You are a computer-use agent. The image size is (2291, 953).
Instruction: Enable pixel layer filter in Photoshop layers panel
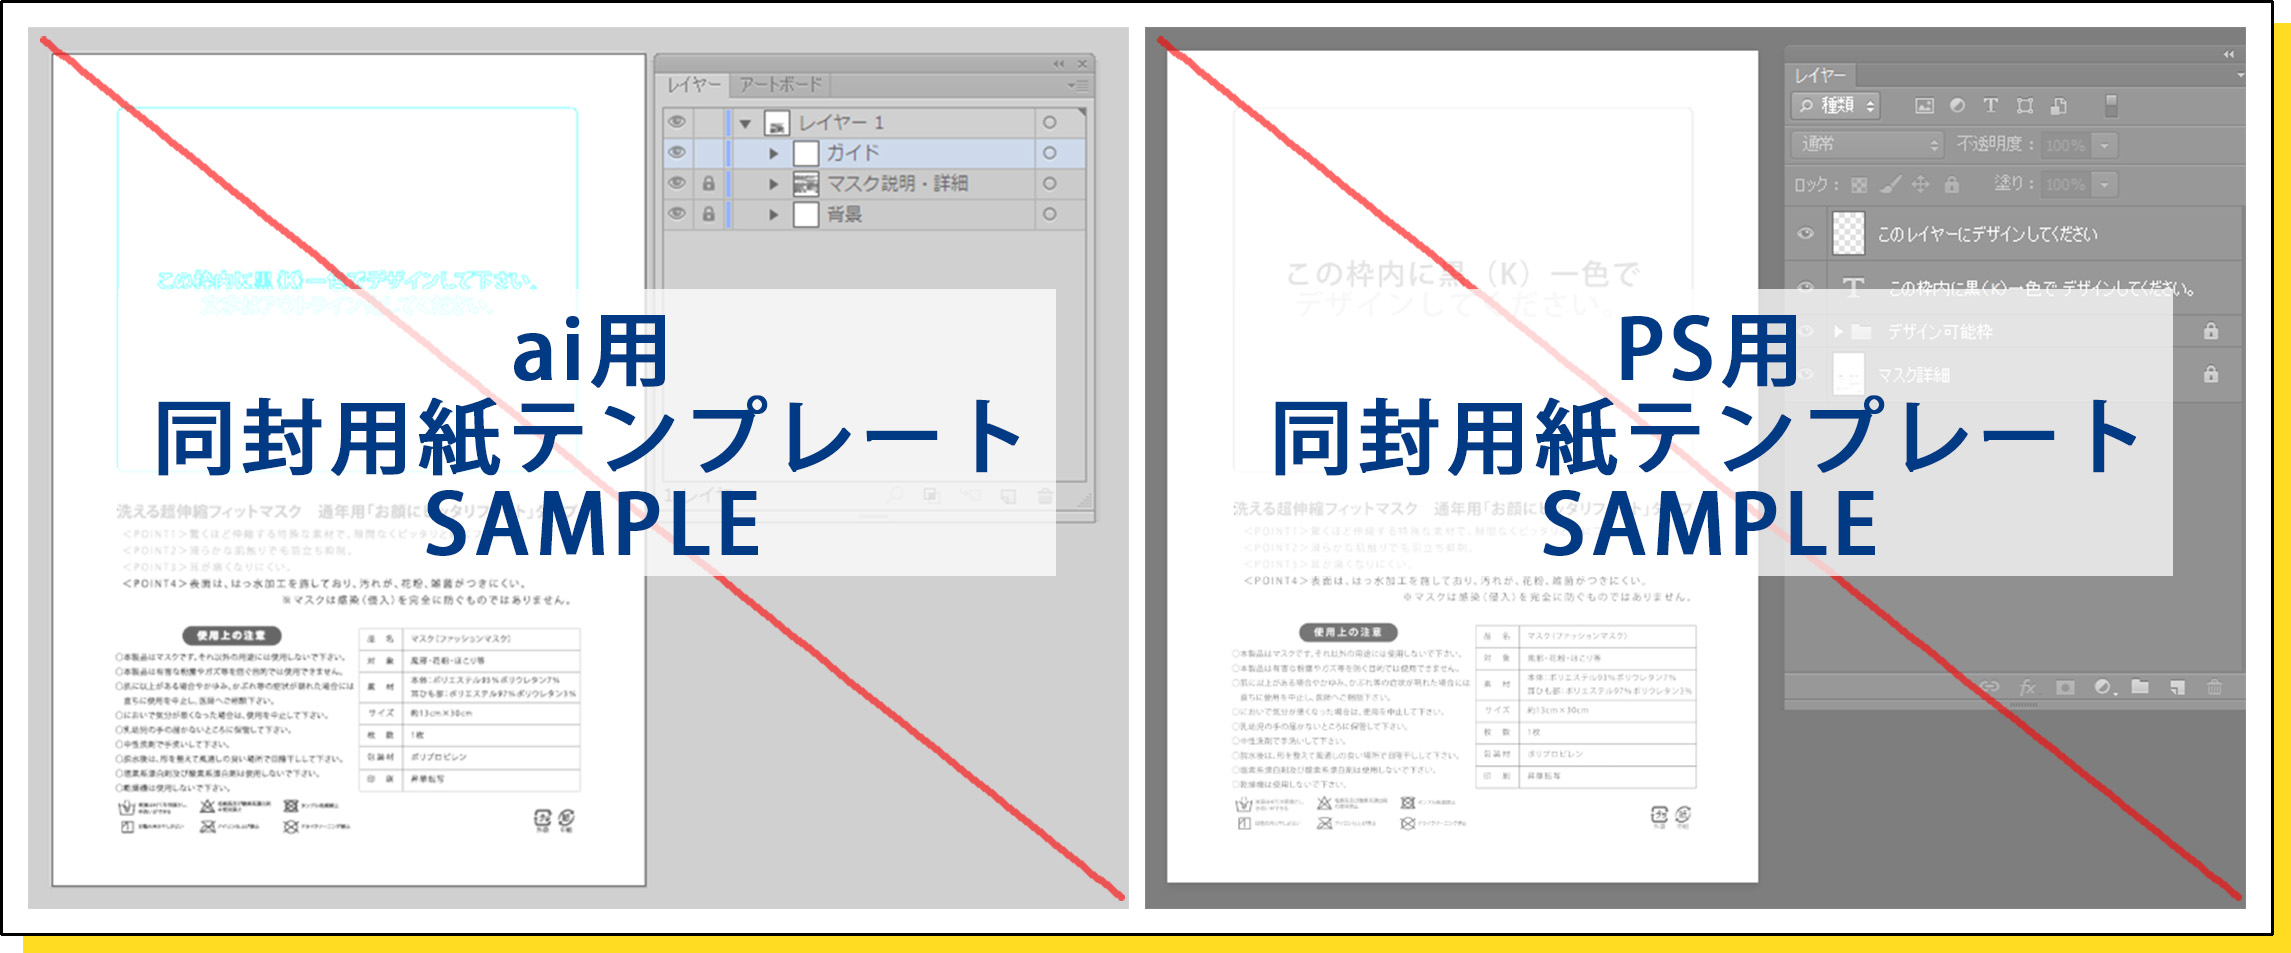click(x=1924, y=106)
